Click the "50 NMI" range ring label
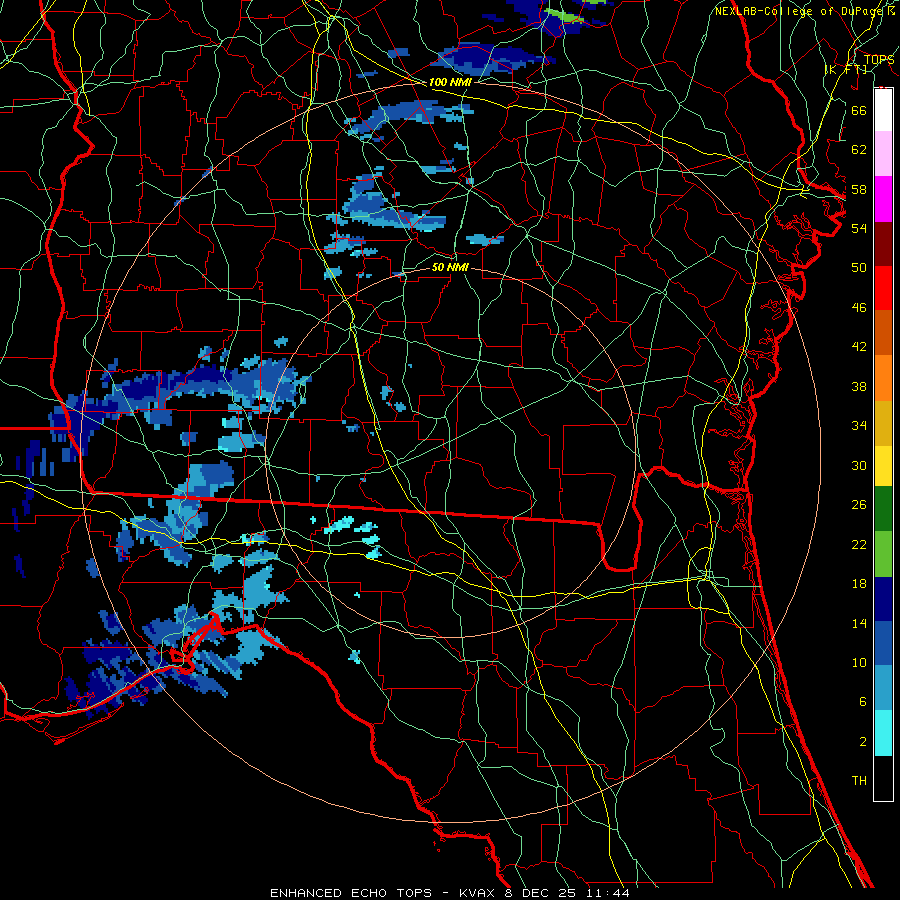The height and width of the screenshot is (900, 900). 450,267
